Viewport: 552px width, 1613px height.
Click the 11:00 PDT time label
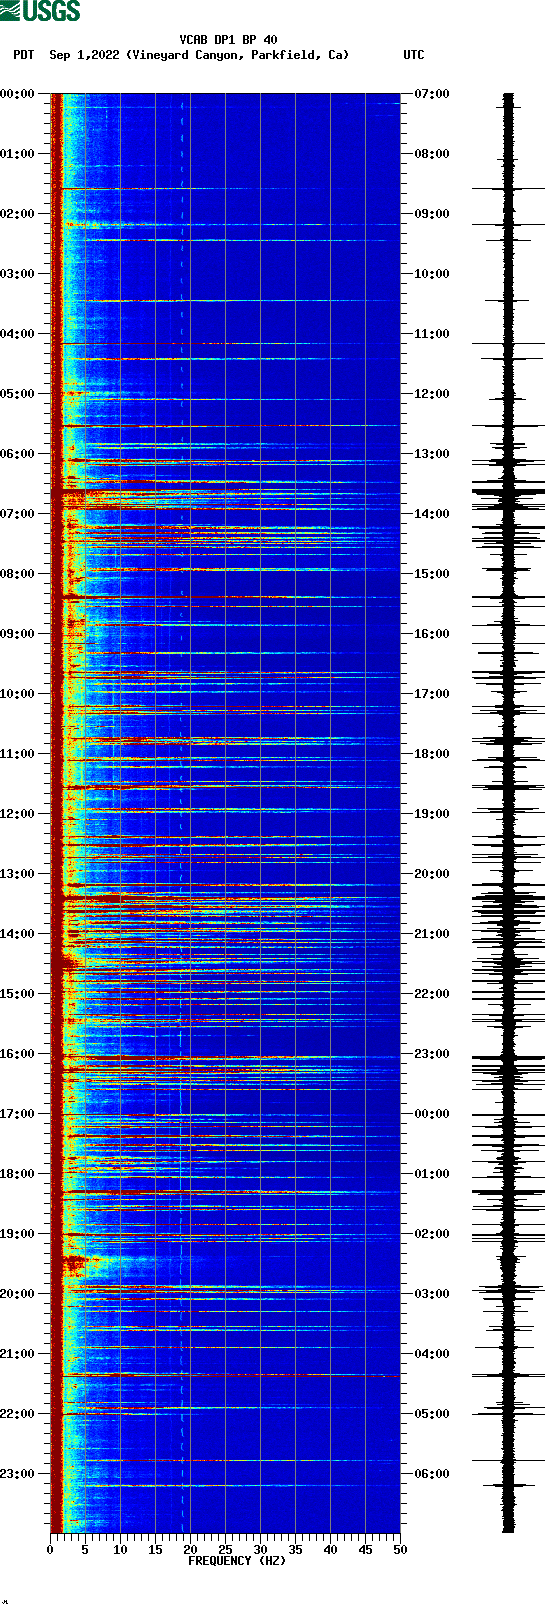[18, 754]
